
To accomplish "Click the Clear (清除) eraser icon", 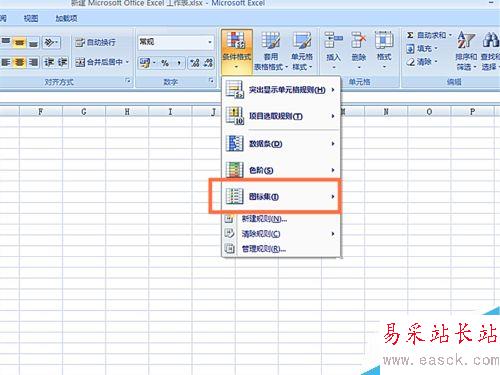I will click(410, 62).
